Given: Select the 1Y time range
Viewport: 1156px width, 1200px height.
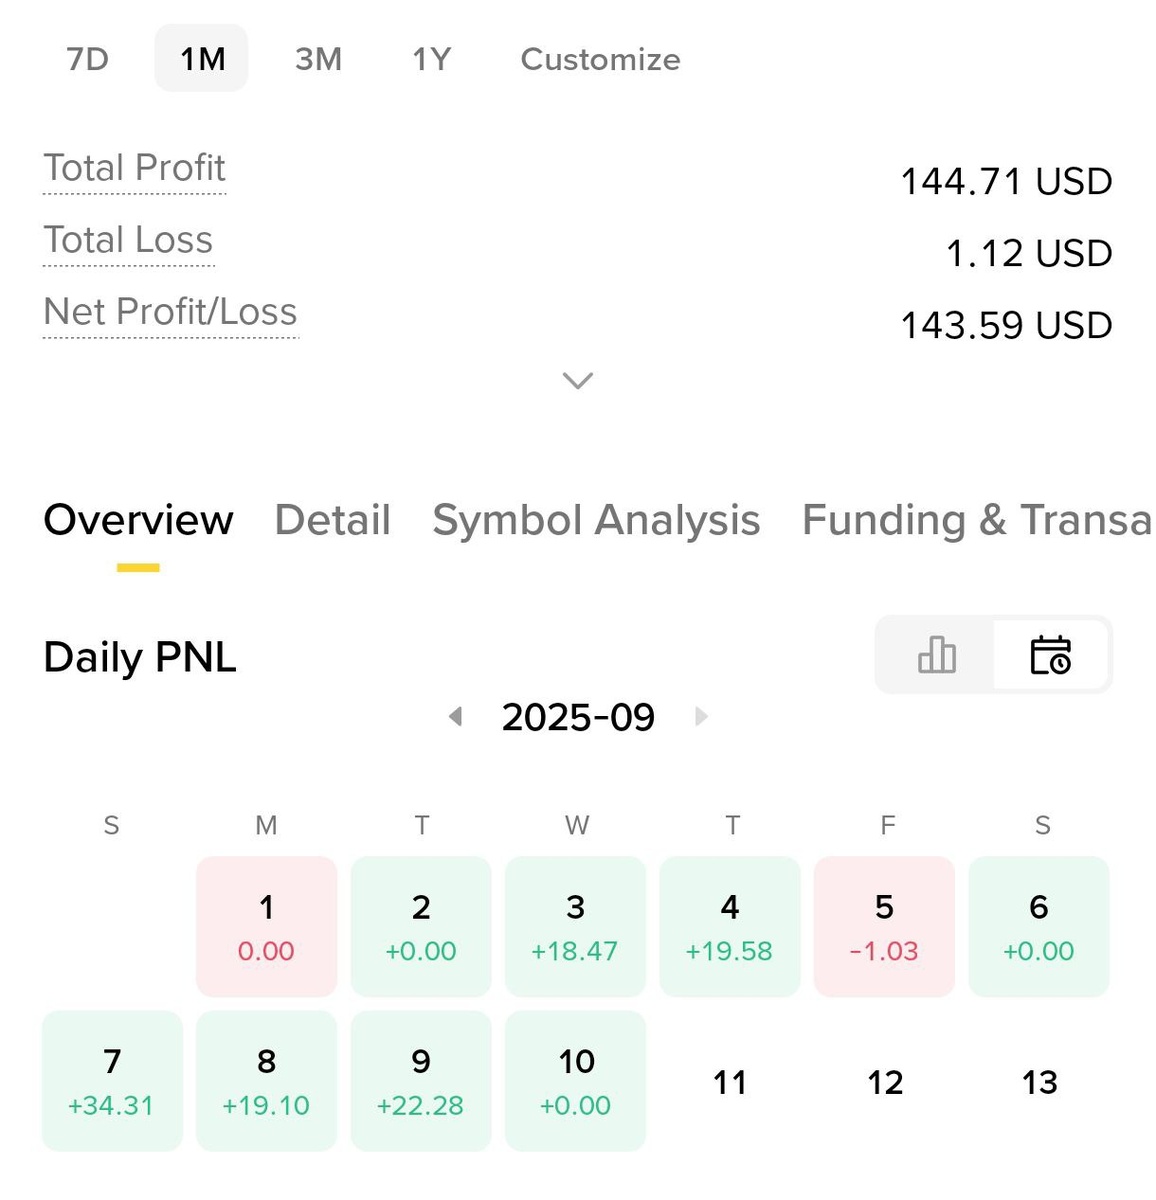Looking at the screenshot, I should point(432,59).
